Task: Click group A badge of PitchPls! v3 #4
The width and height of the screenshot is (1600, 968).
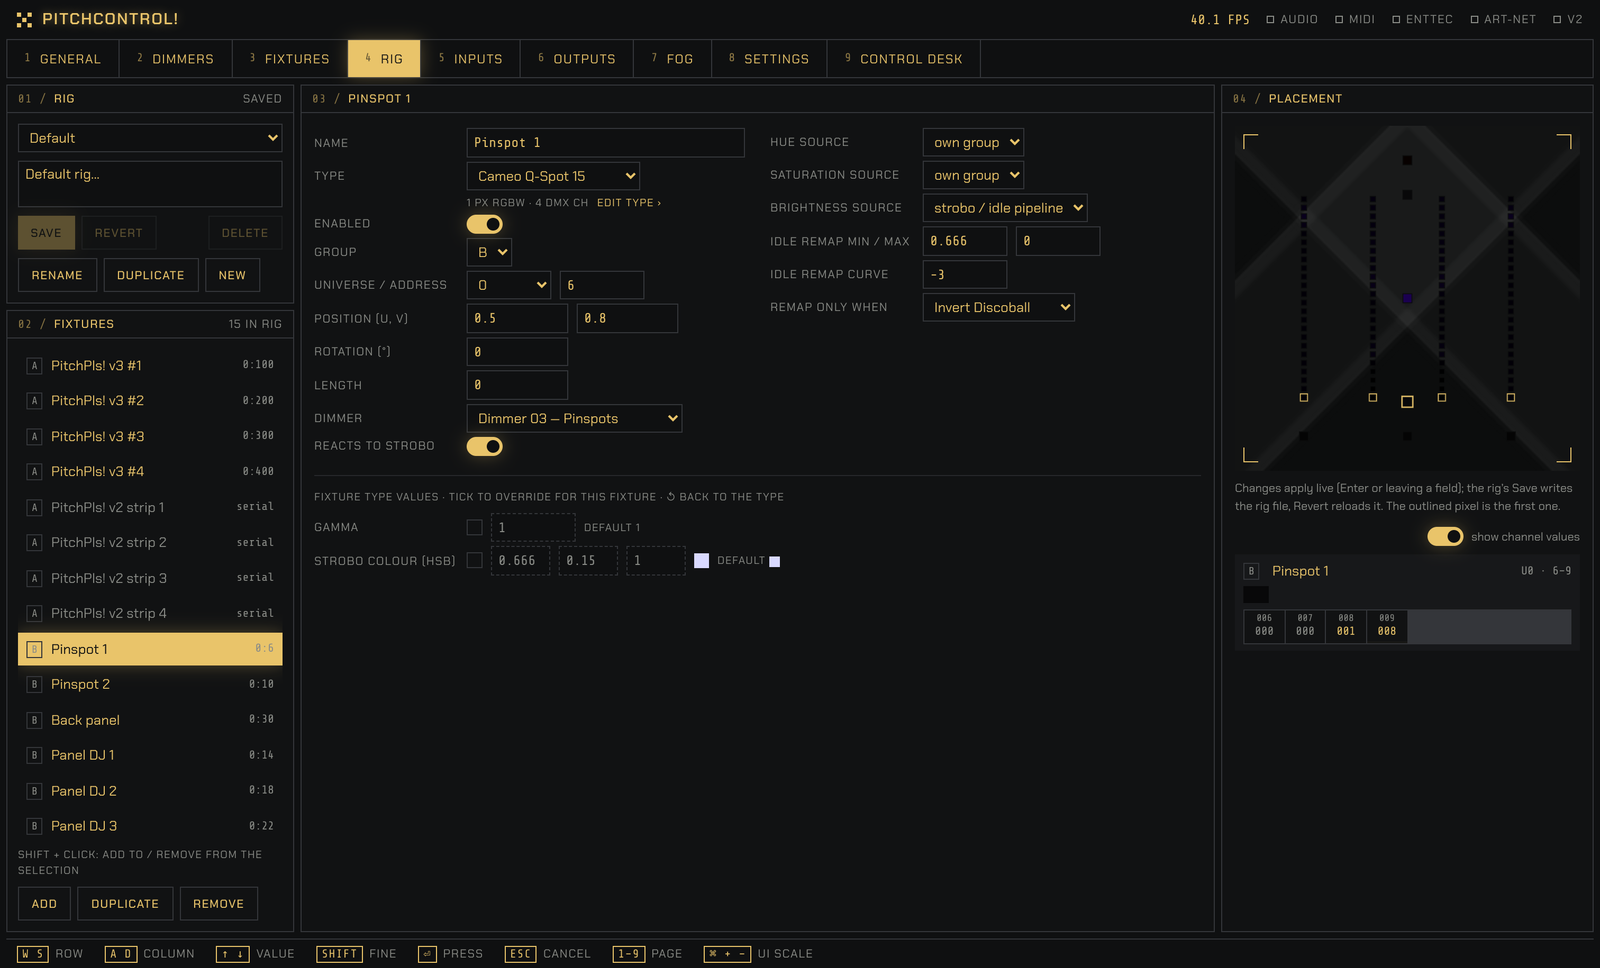Action: (x=34, y=472)
